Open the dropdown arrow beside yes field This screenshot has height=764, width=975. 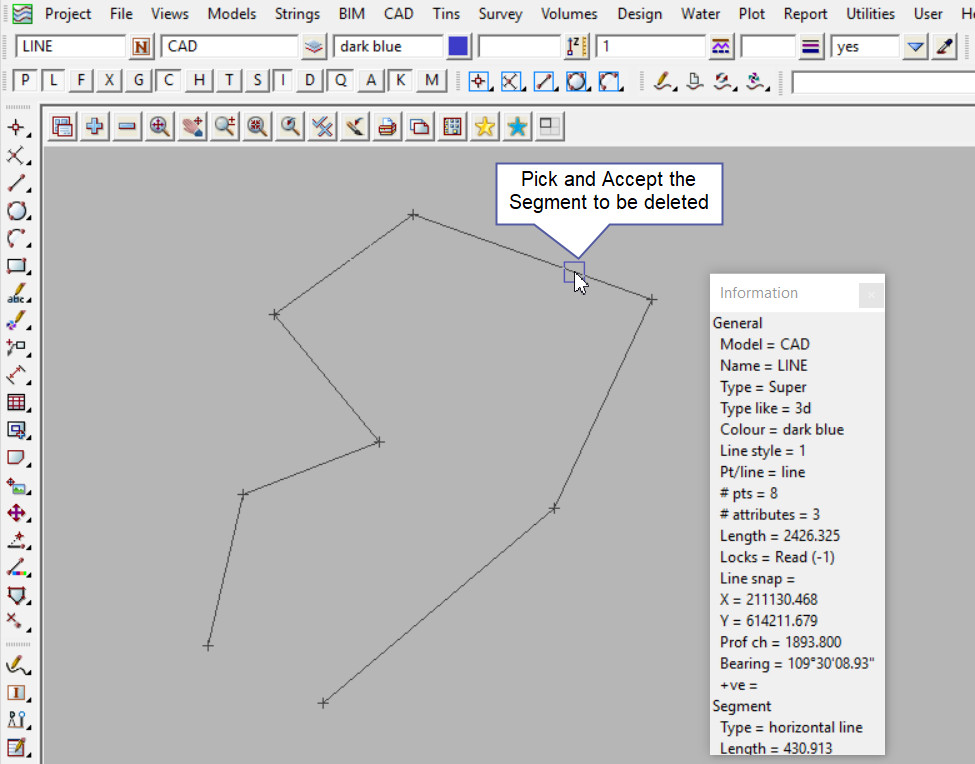(x=915, y=47)
